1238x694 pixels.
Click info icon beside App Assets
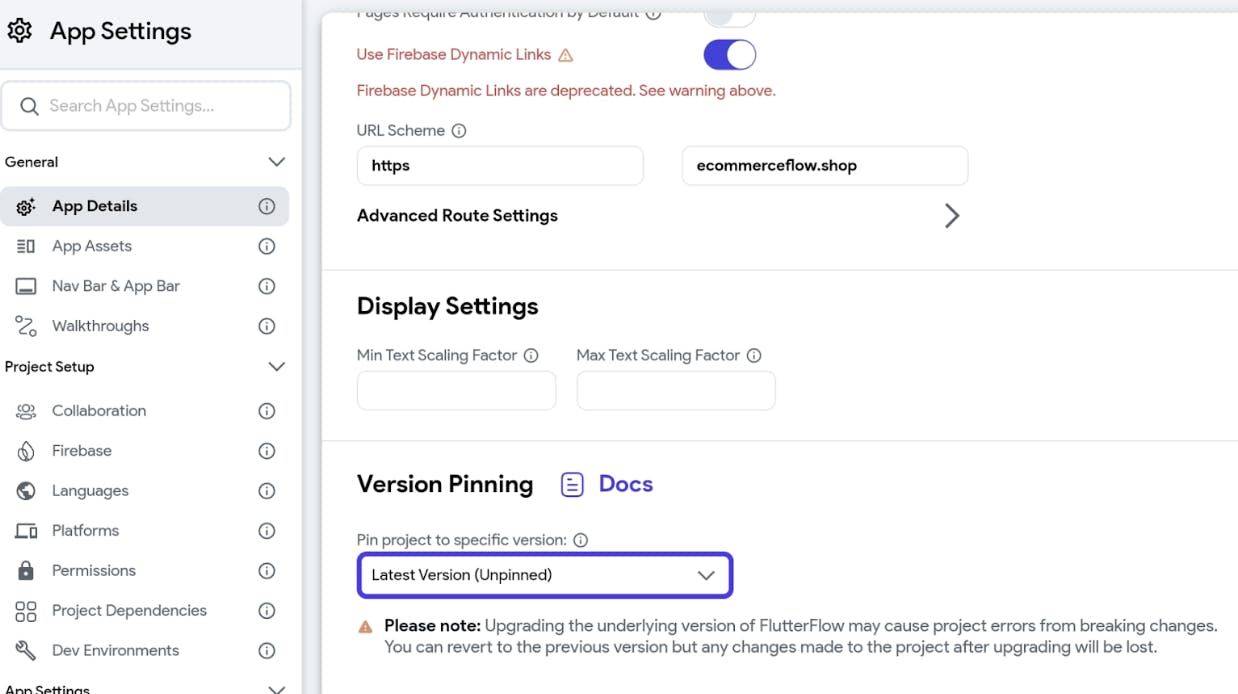(267, 246)
